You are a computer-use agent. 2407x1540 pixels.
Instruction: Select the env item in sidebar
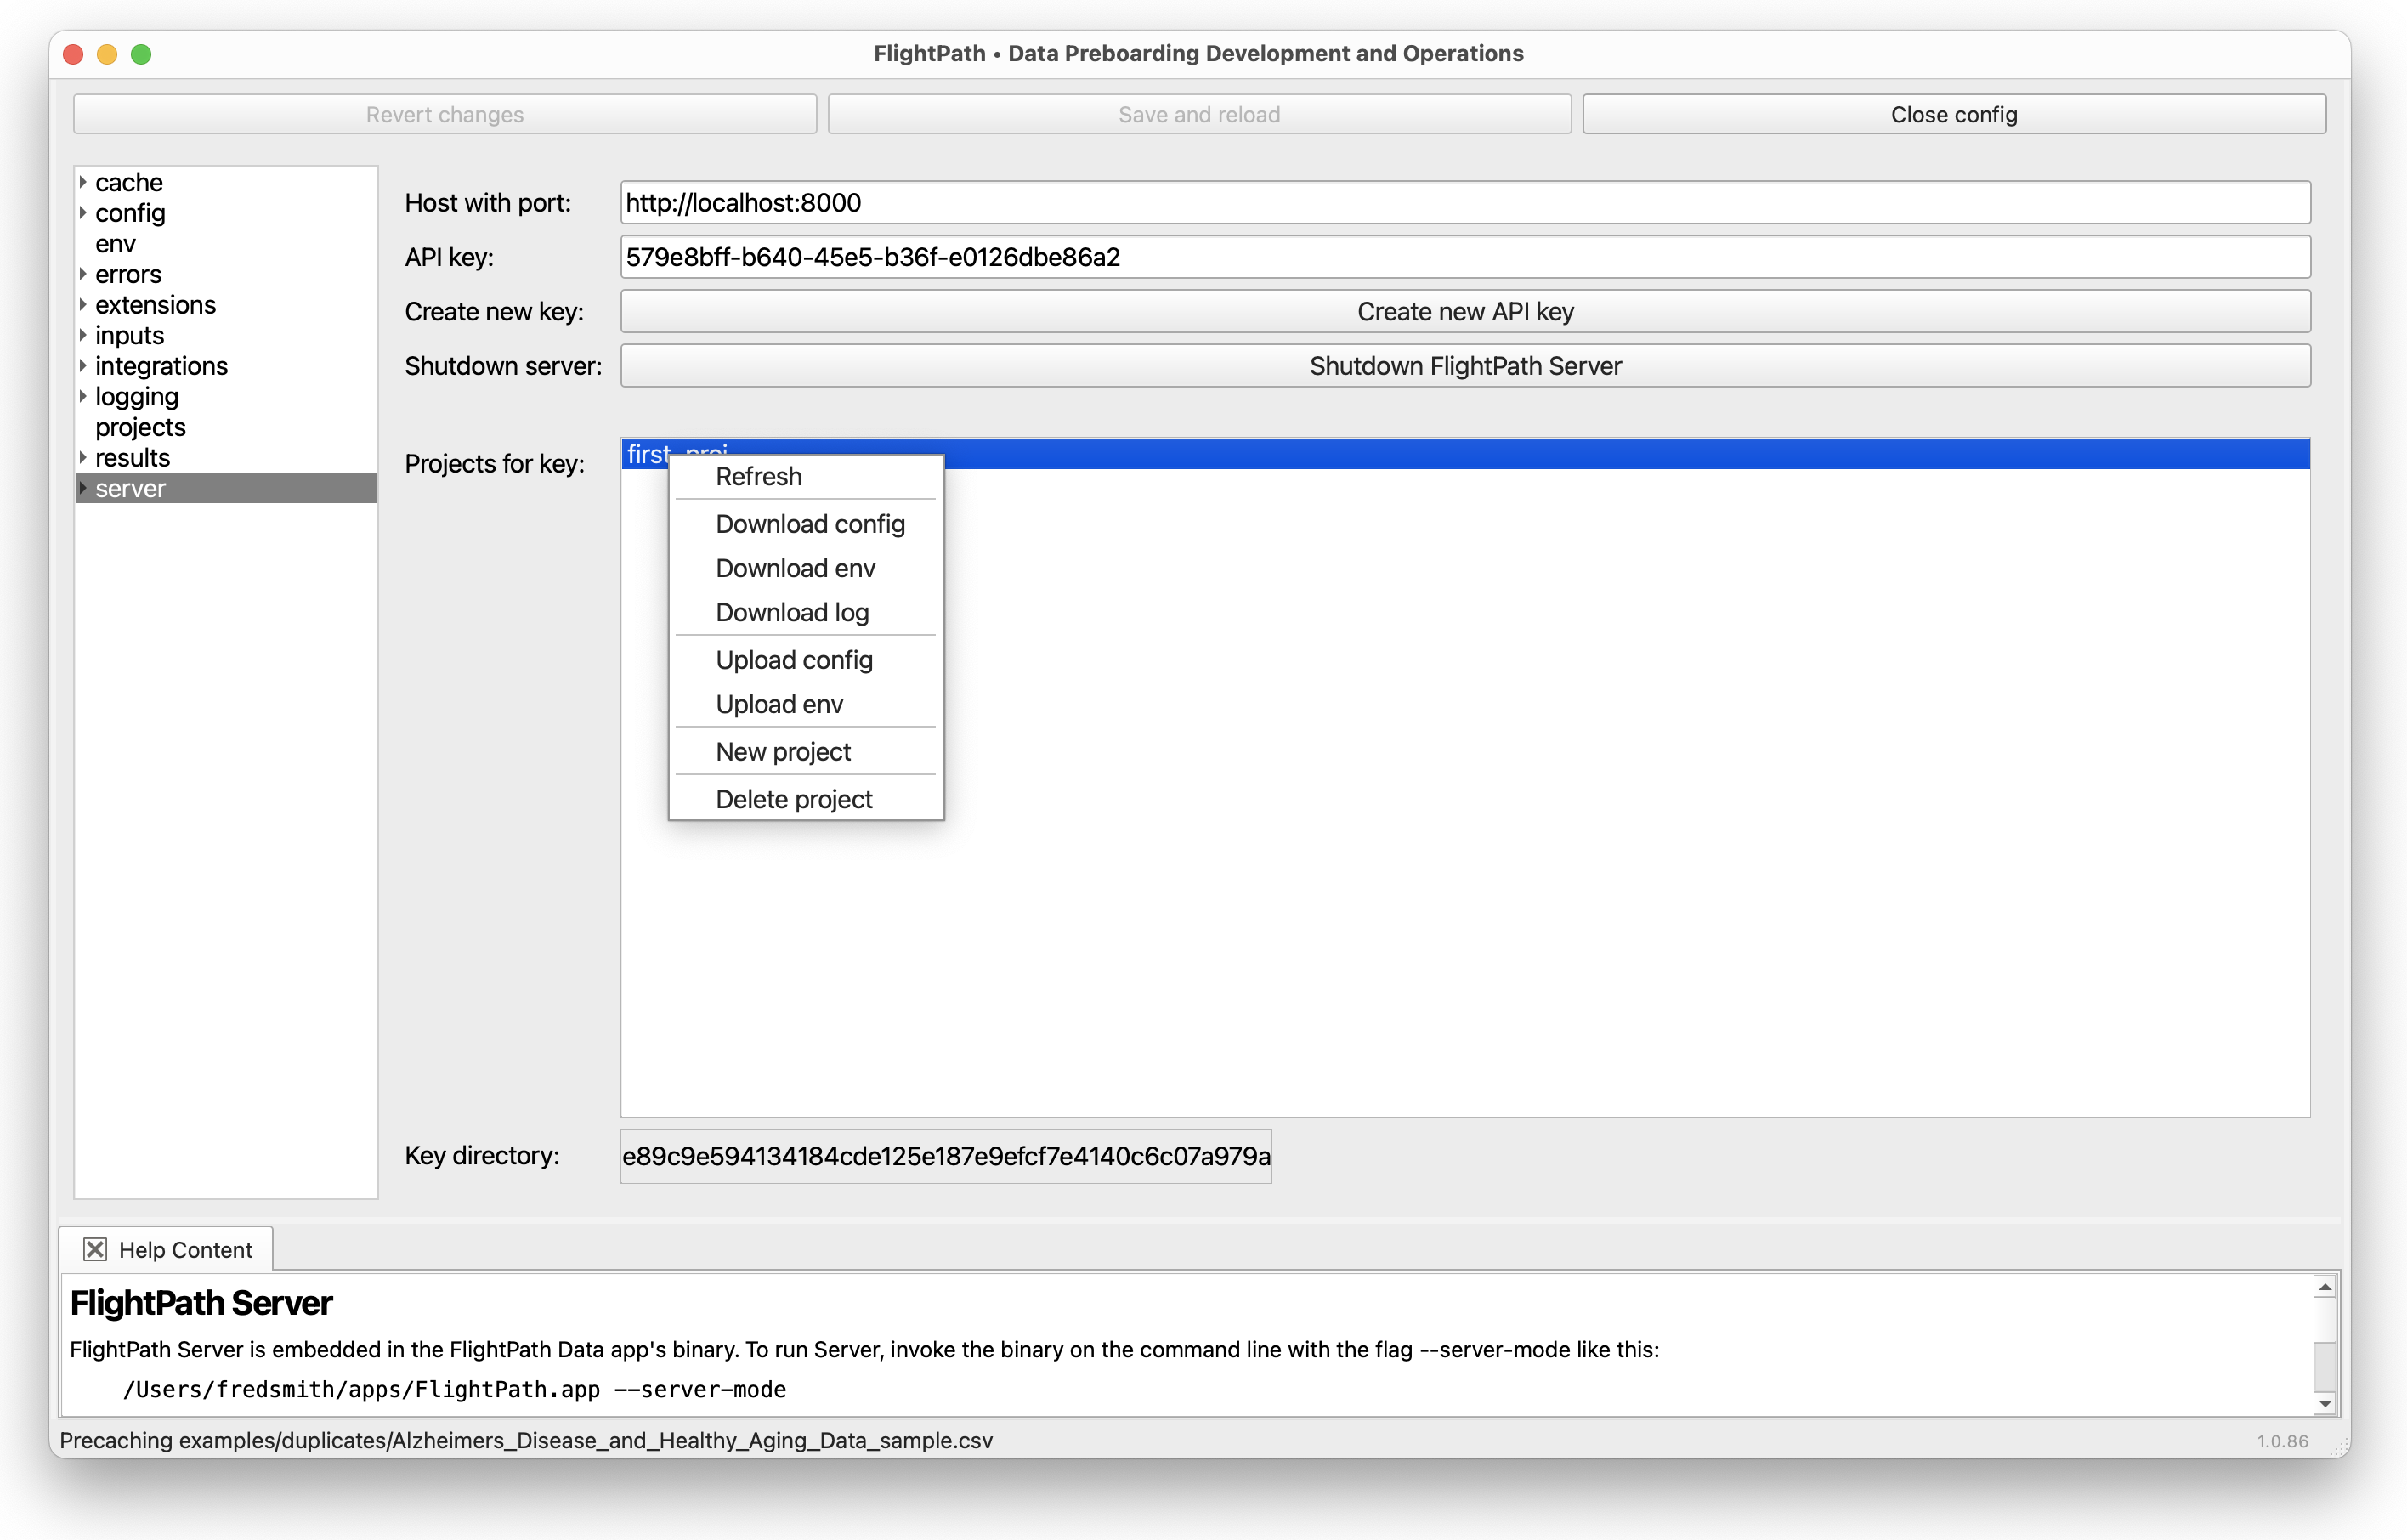point(115,244)
